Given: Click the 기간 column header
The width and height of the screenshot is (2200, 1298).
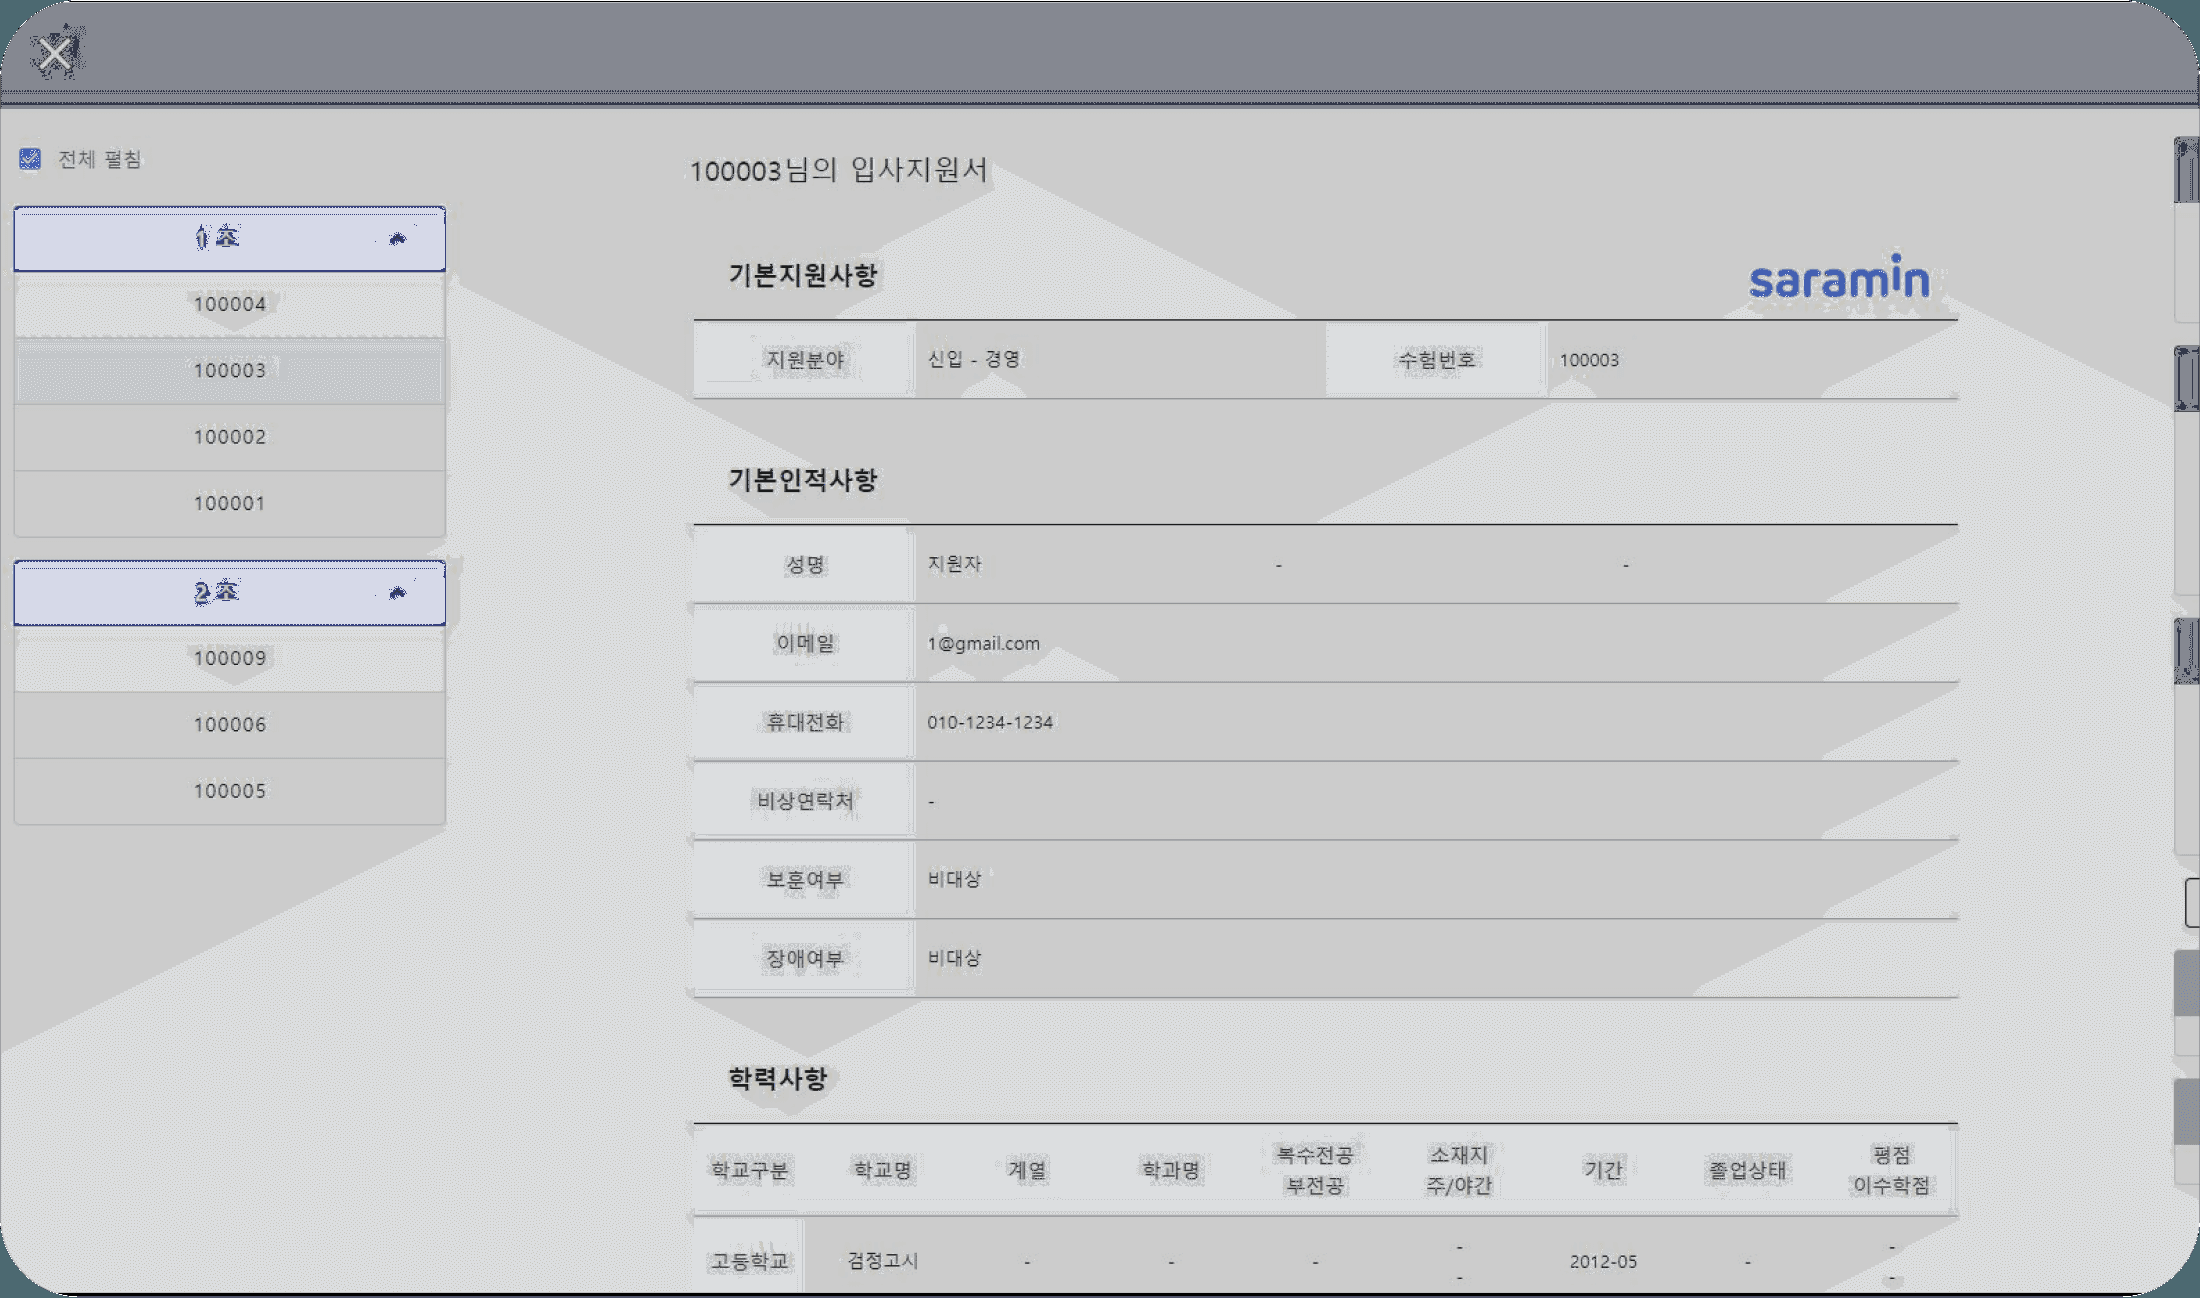Looking at the screenshot, I should (1603, 1170).
